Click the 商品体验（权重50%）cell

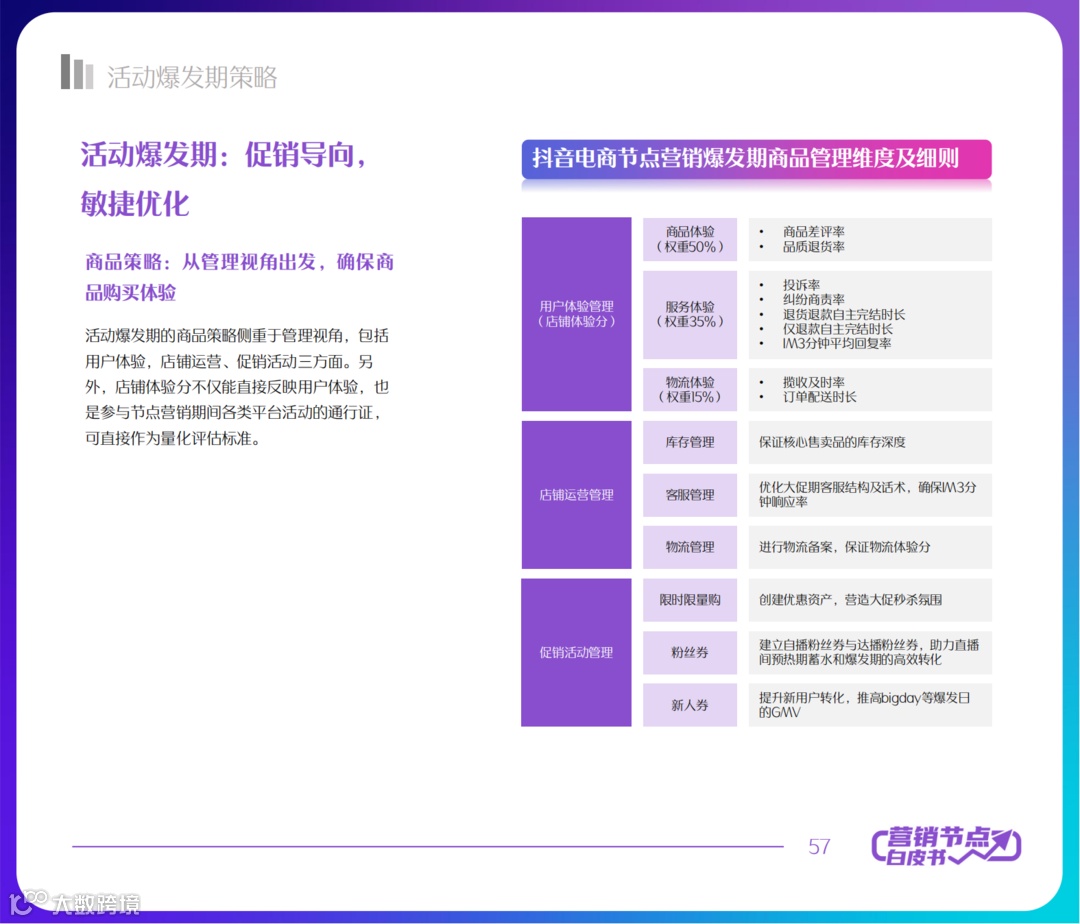coord(690,239)
